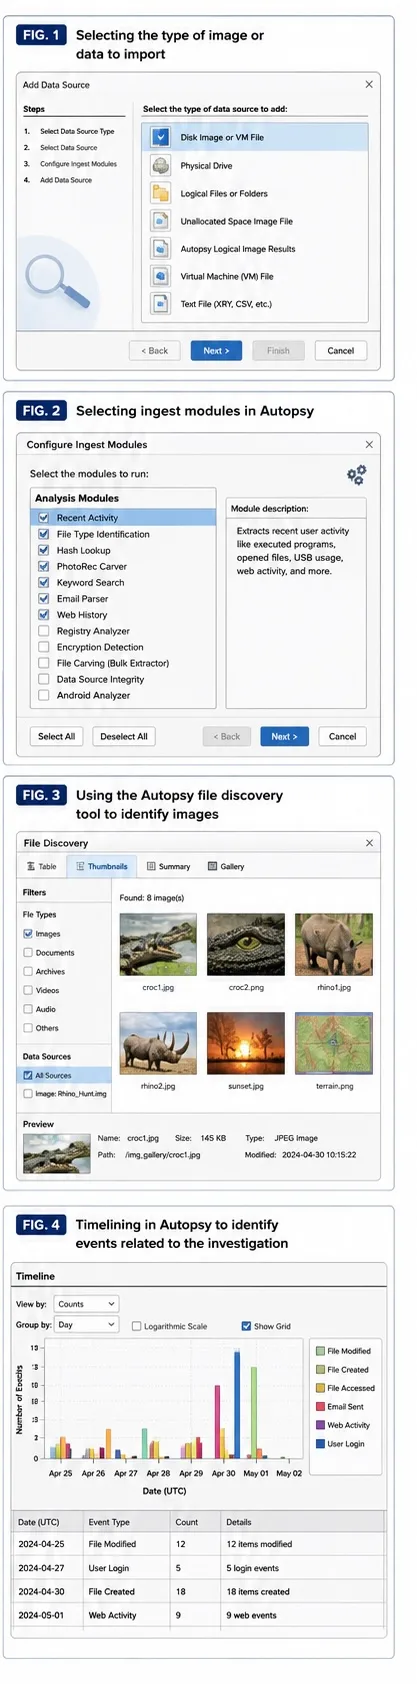Switch to the Gallery tab

click(226, 867)
